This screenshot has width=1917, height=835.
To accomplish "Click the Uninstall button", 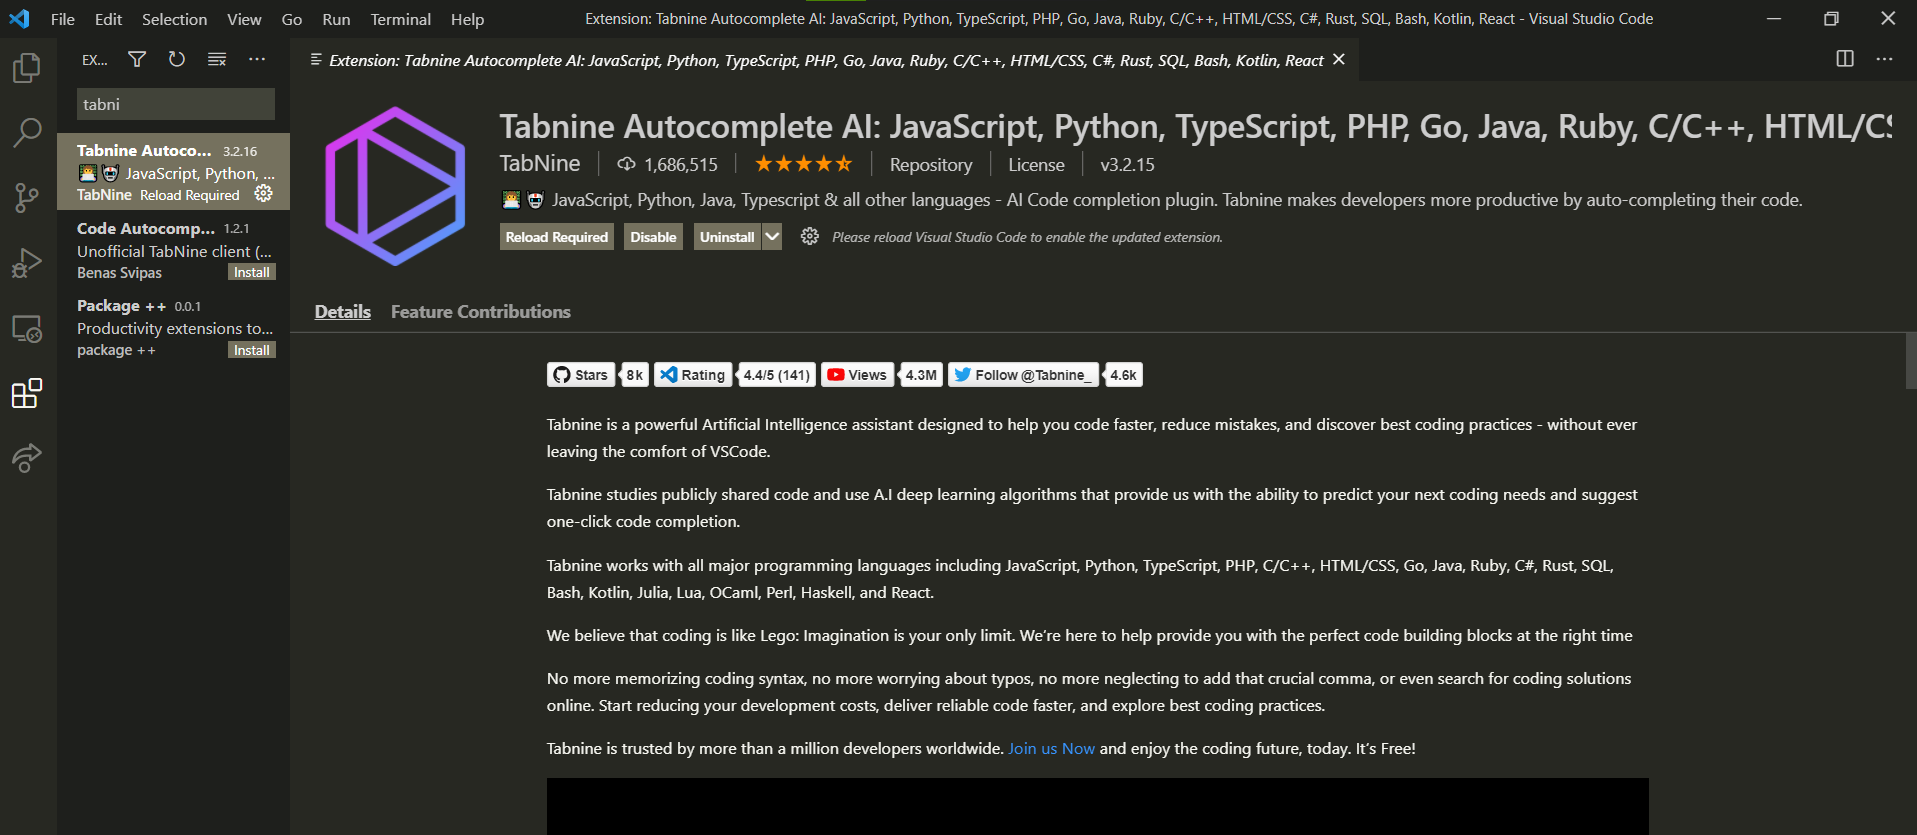I will [x=728, y=237].
